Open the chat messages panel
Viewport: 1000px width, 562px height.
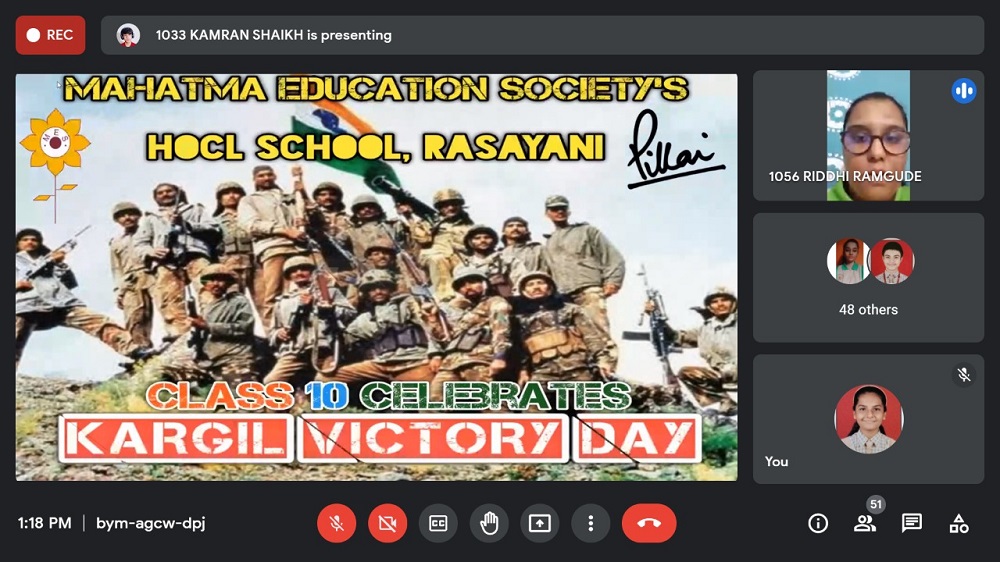(912, 524)
